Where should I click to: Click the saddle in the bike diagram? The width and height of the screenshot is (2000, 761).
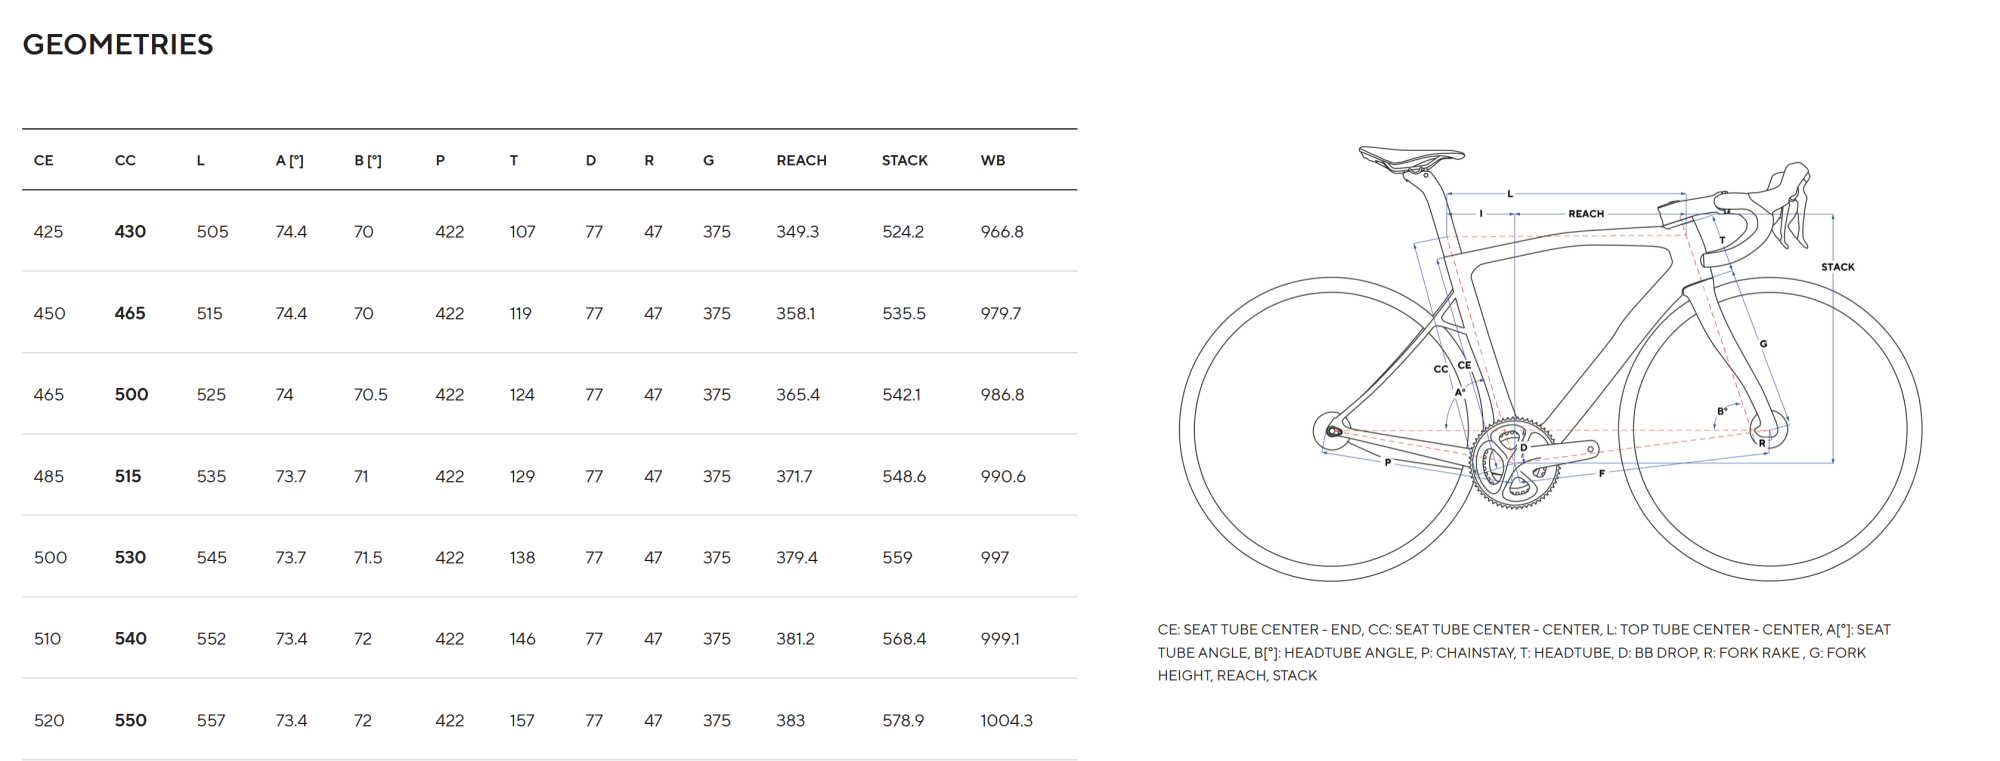tap(1410, 156)
